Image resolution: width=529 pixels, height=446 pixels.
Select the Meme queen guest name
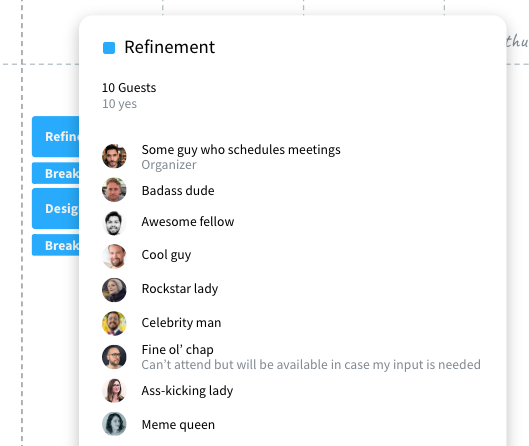(178, 424)
